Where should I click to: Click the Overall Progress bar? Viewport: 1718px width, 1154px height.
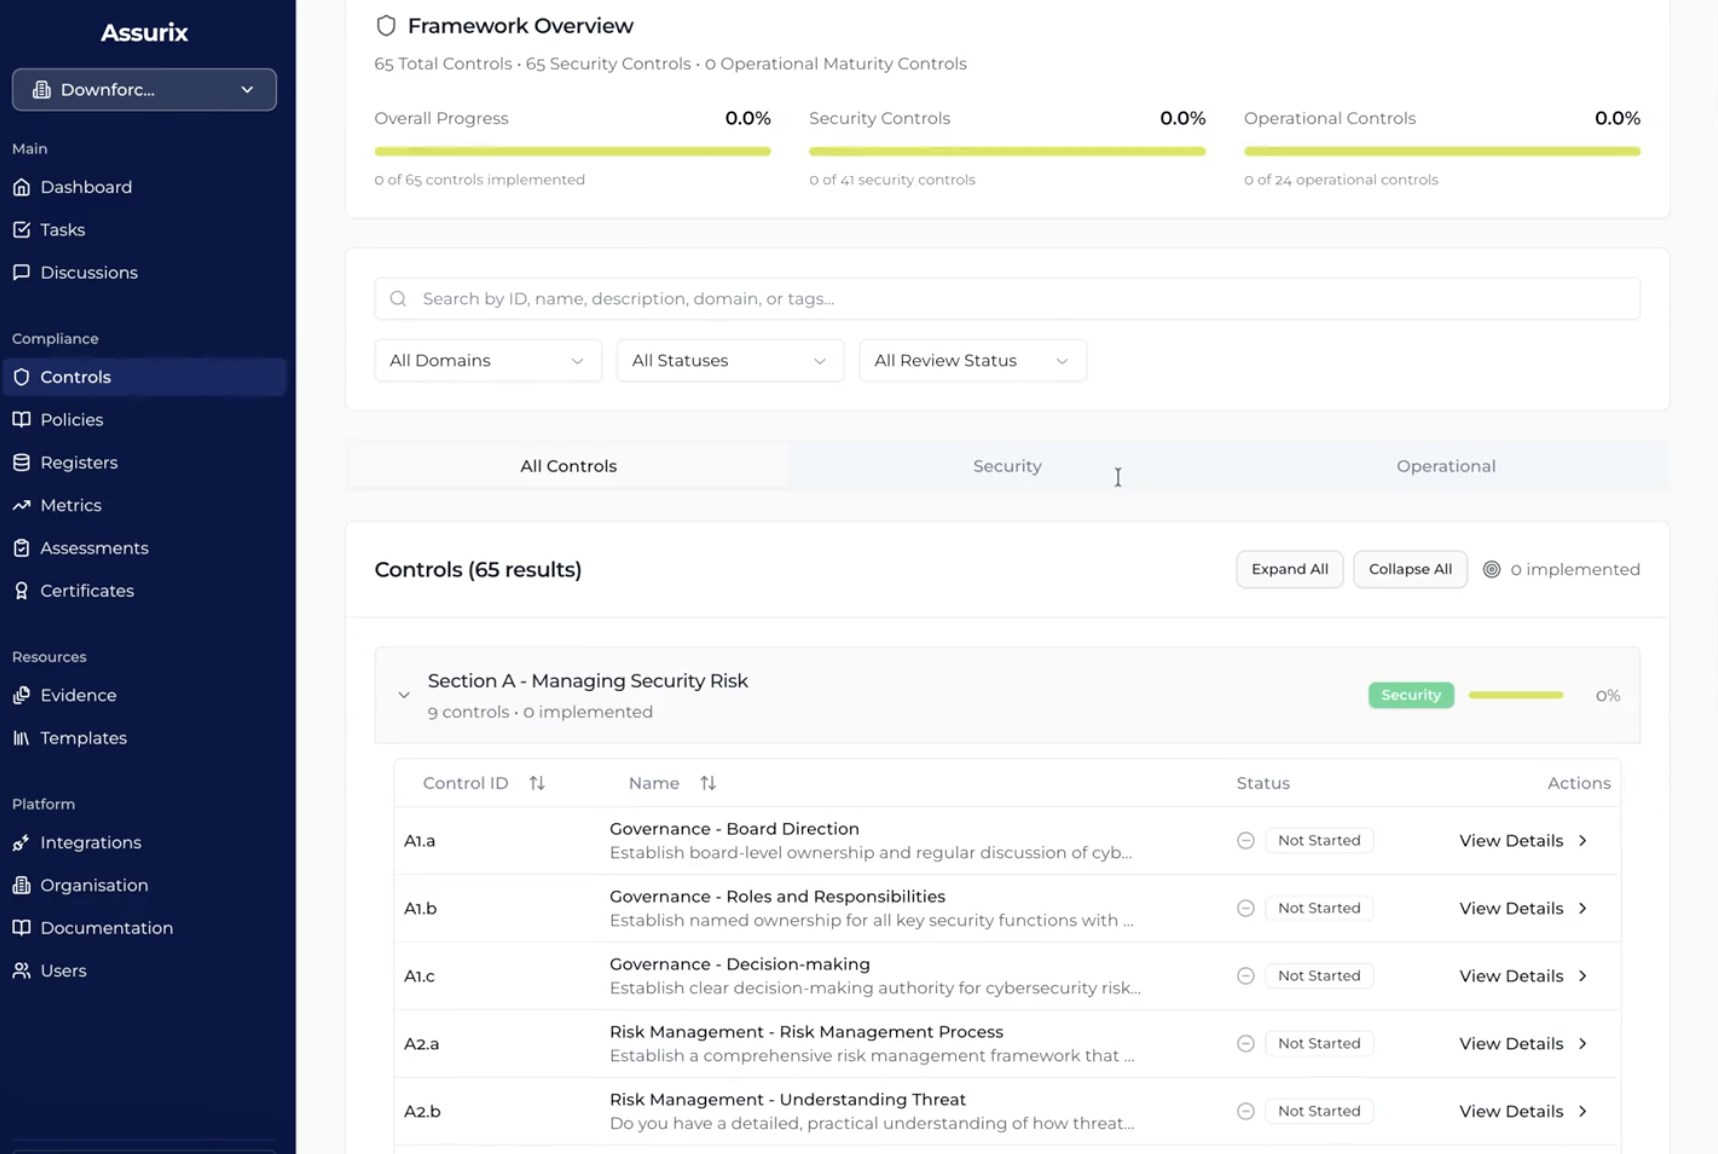tap(572, 152)
